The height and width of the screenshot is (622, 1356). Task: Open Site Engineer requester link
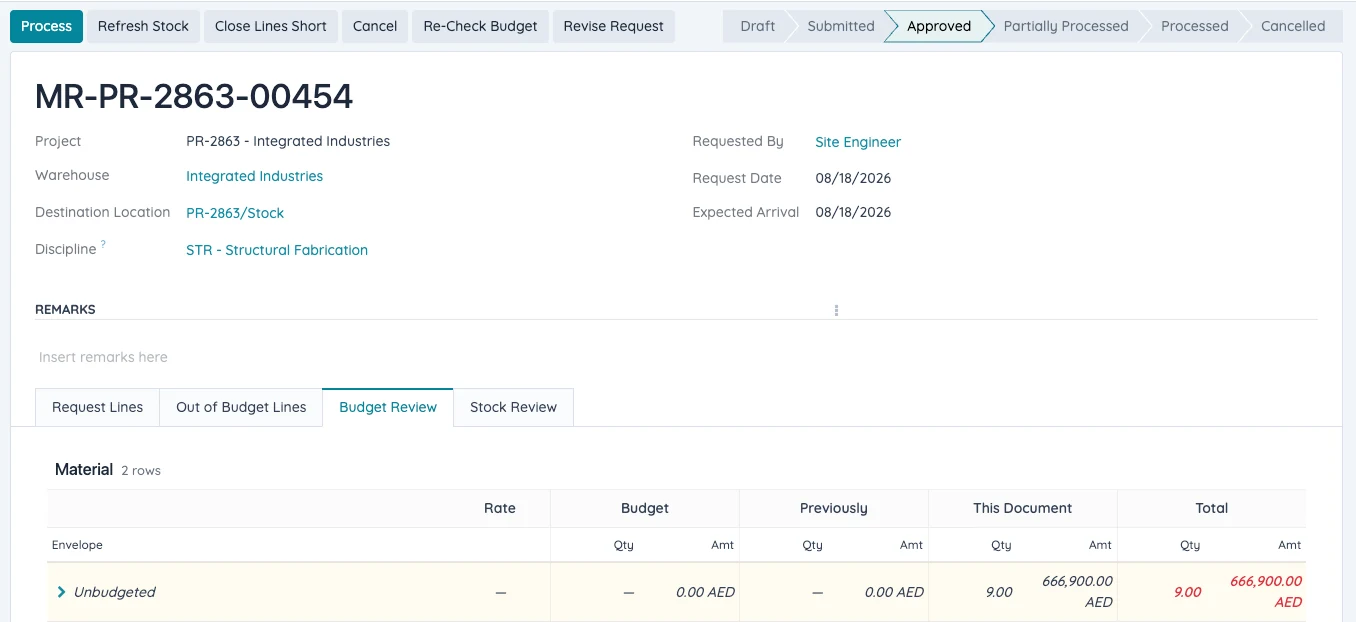coord(858,142)
